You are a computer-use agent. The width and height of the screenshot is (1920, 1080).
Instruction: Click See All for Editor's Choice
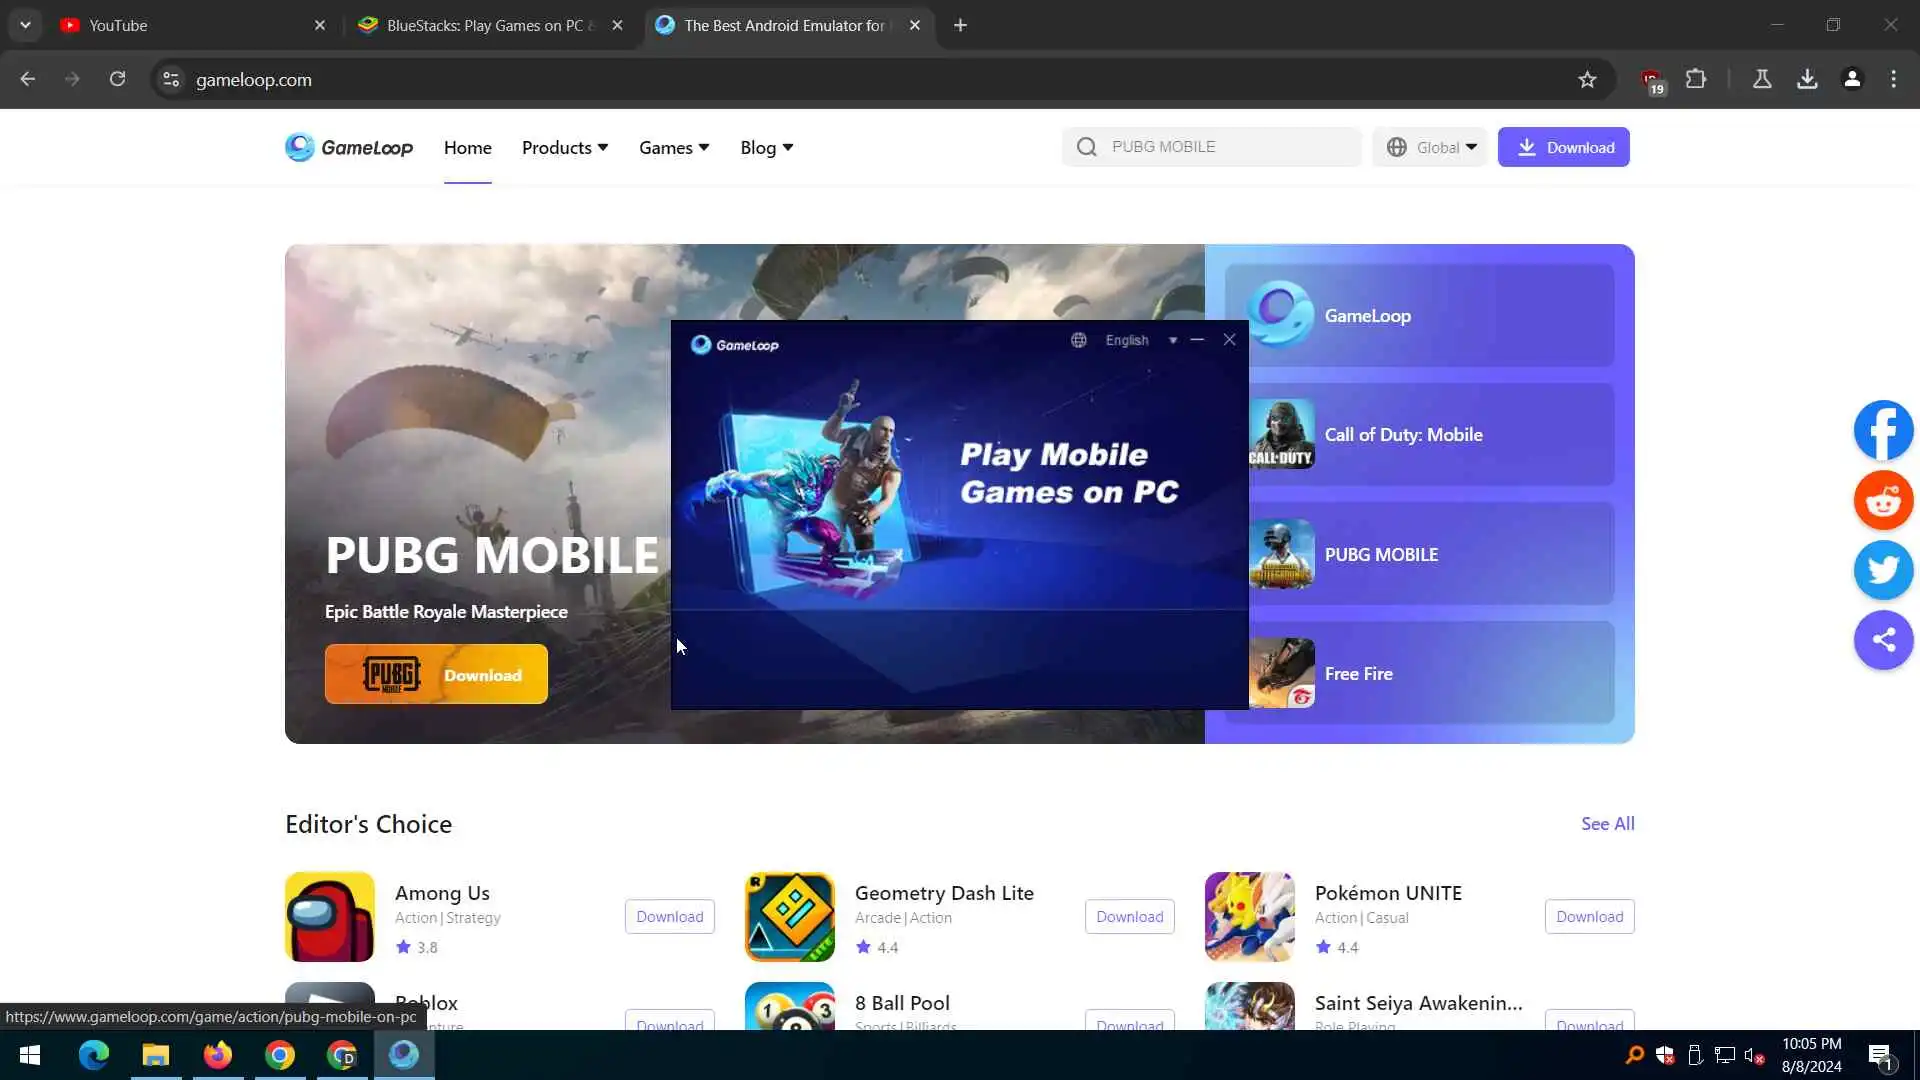pos(1607,823)
